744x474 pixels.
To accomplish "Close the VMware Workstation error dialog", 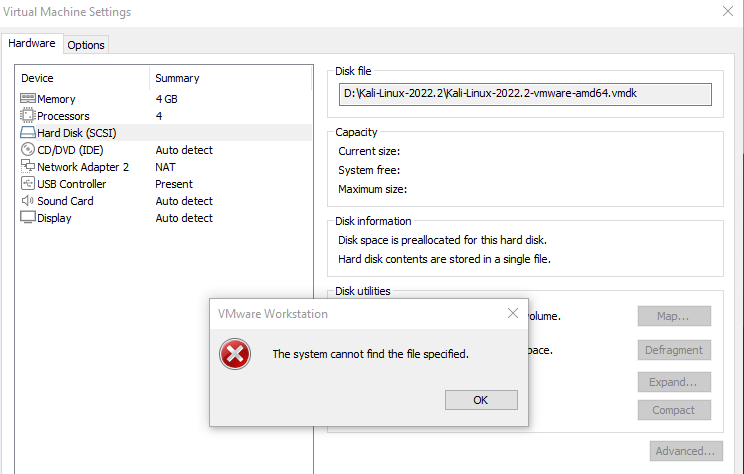I will 513,313.
